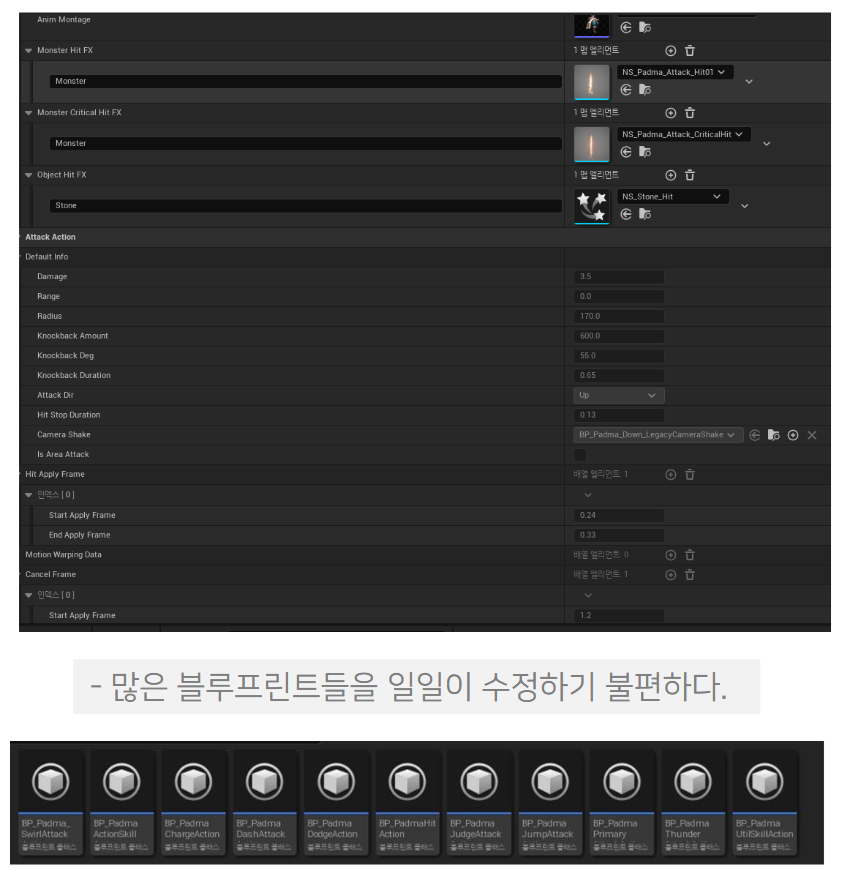Browse to NS_Padma_Attack_Hit01 in Content Browser

click(x=645, y=91)
